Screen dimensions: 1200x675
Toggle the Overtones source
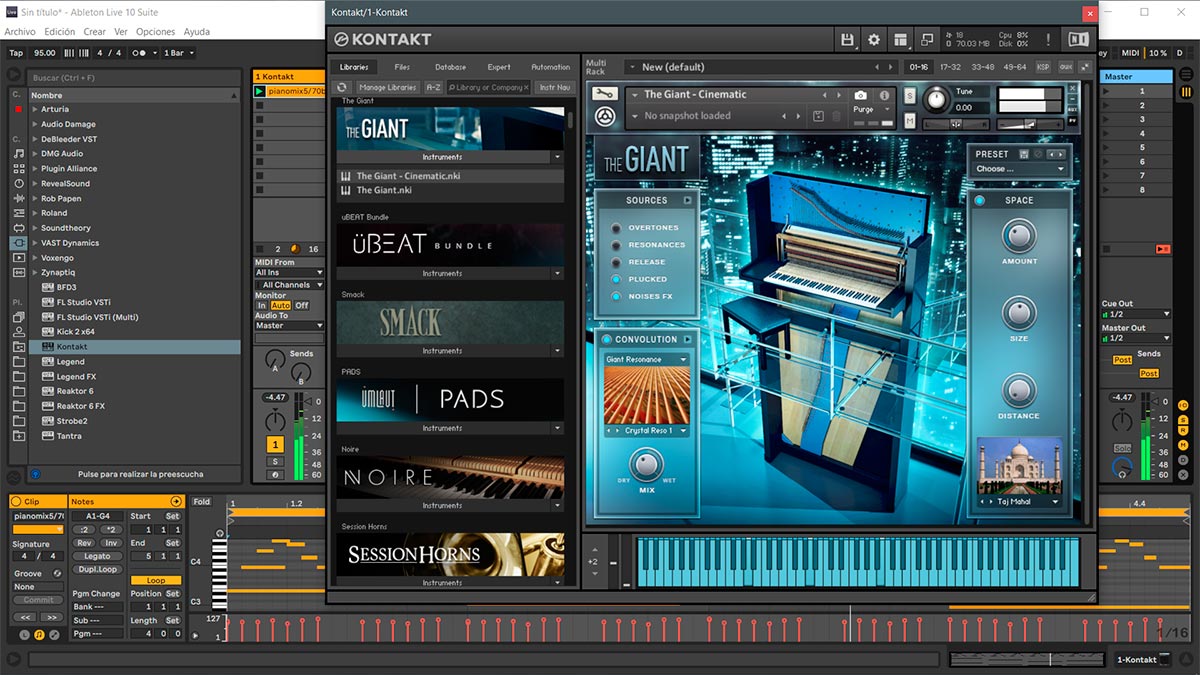[617, 228]
